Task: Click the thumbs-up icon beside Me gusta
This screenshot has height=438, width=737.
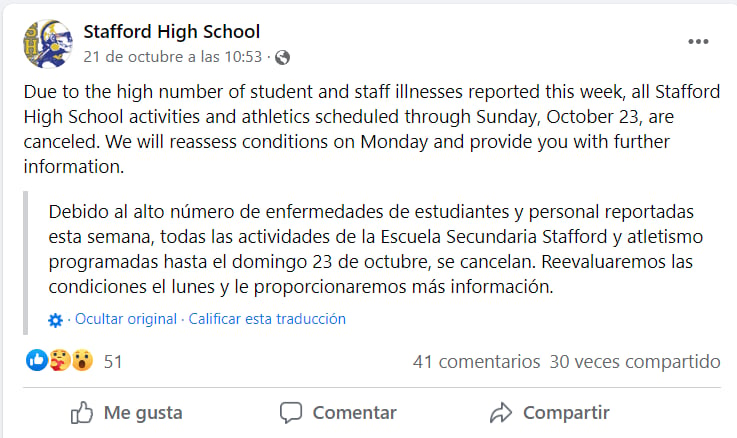Action: pyautogui.click(x=81, y=413)
